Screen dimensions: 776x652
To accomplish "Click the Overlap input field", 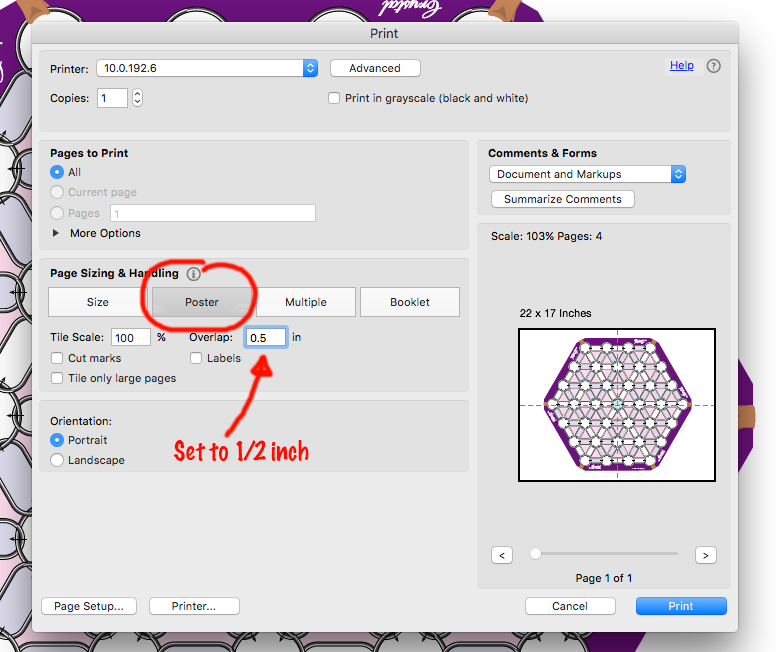I will [x=267, y=338].
